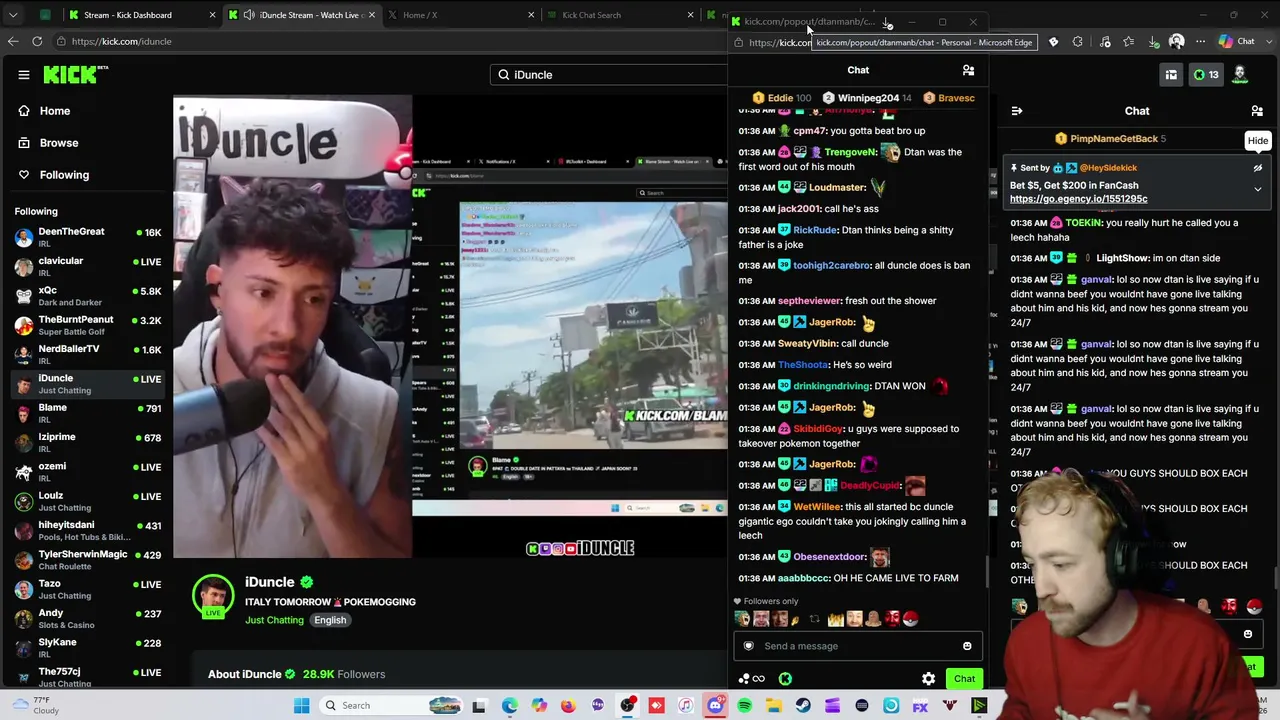Open chat settings gear in popout chat
This screenshot has width=1280, height=720.
(x=928, y=679)
